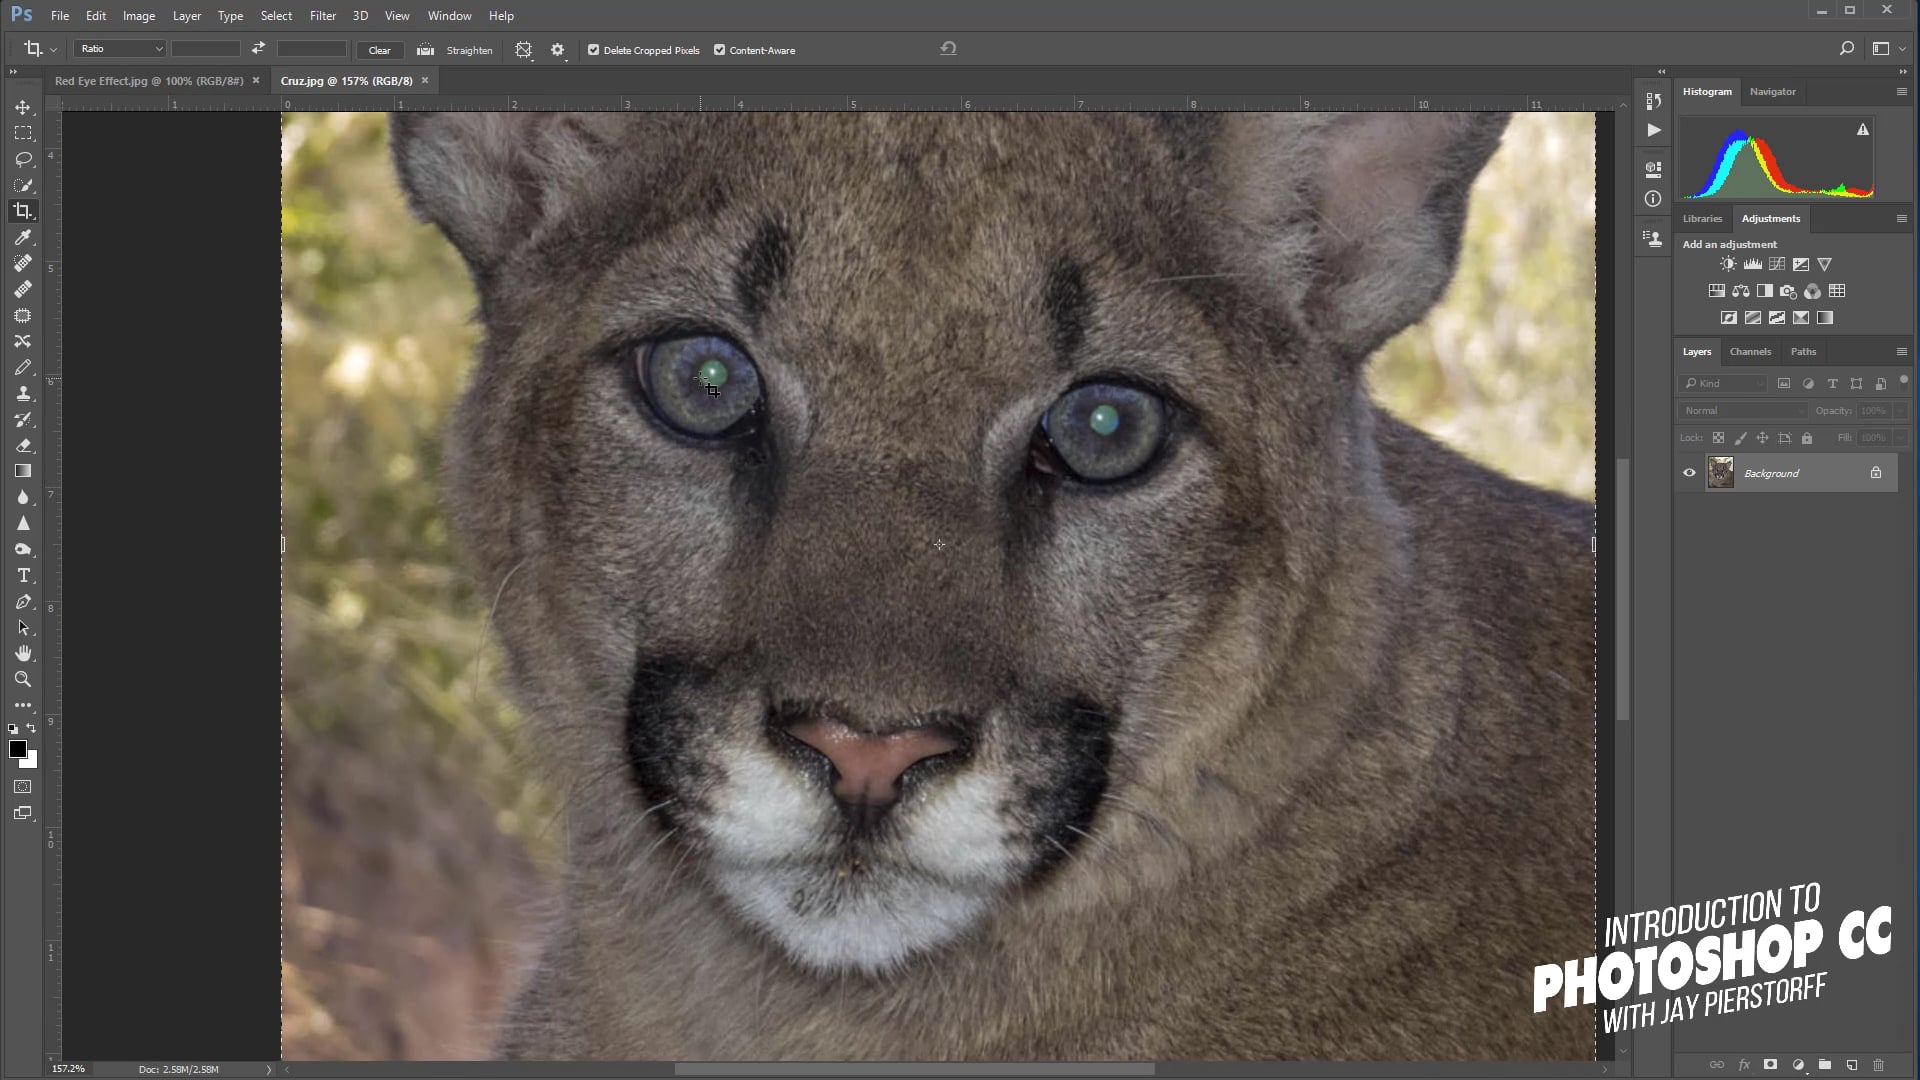The image size is (1920, 1080).
Task: Switch to the Red Eye Effect.jpg document
Action: pos(148,81)
